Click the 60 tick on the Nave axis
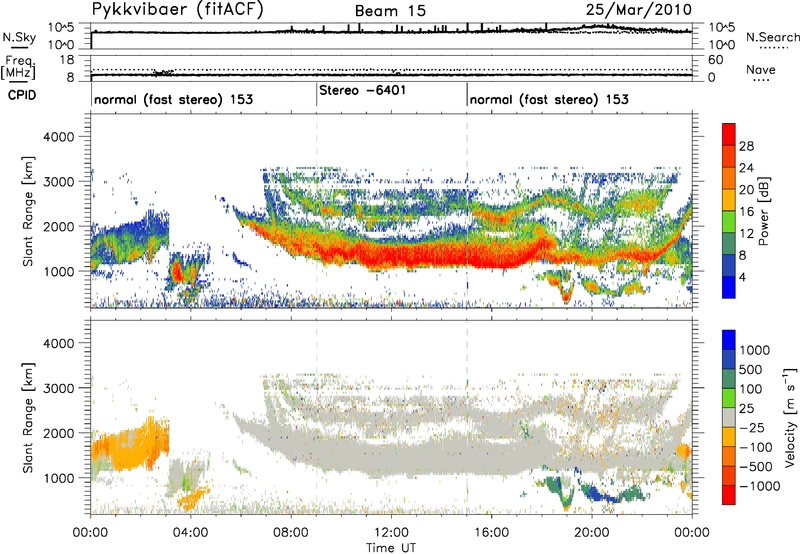The image size is (800, 554). 715,60
